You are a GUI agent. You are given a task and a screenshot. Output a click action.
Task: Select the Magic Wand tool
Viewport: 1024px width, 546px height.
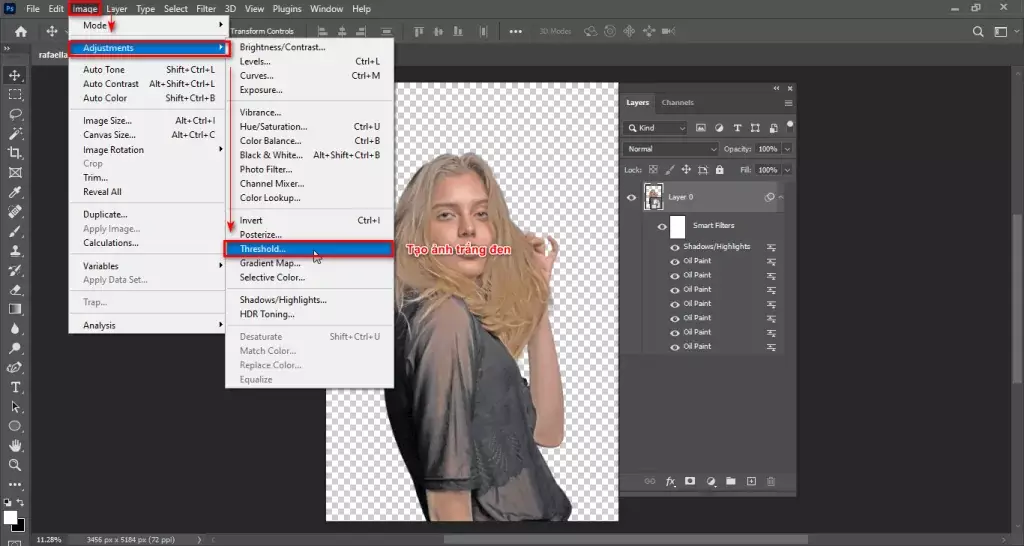click(15, 134)
